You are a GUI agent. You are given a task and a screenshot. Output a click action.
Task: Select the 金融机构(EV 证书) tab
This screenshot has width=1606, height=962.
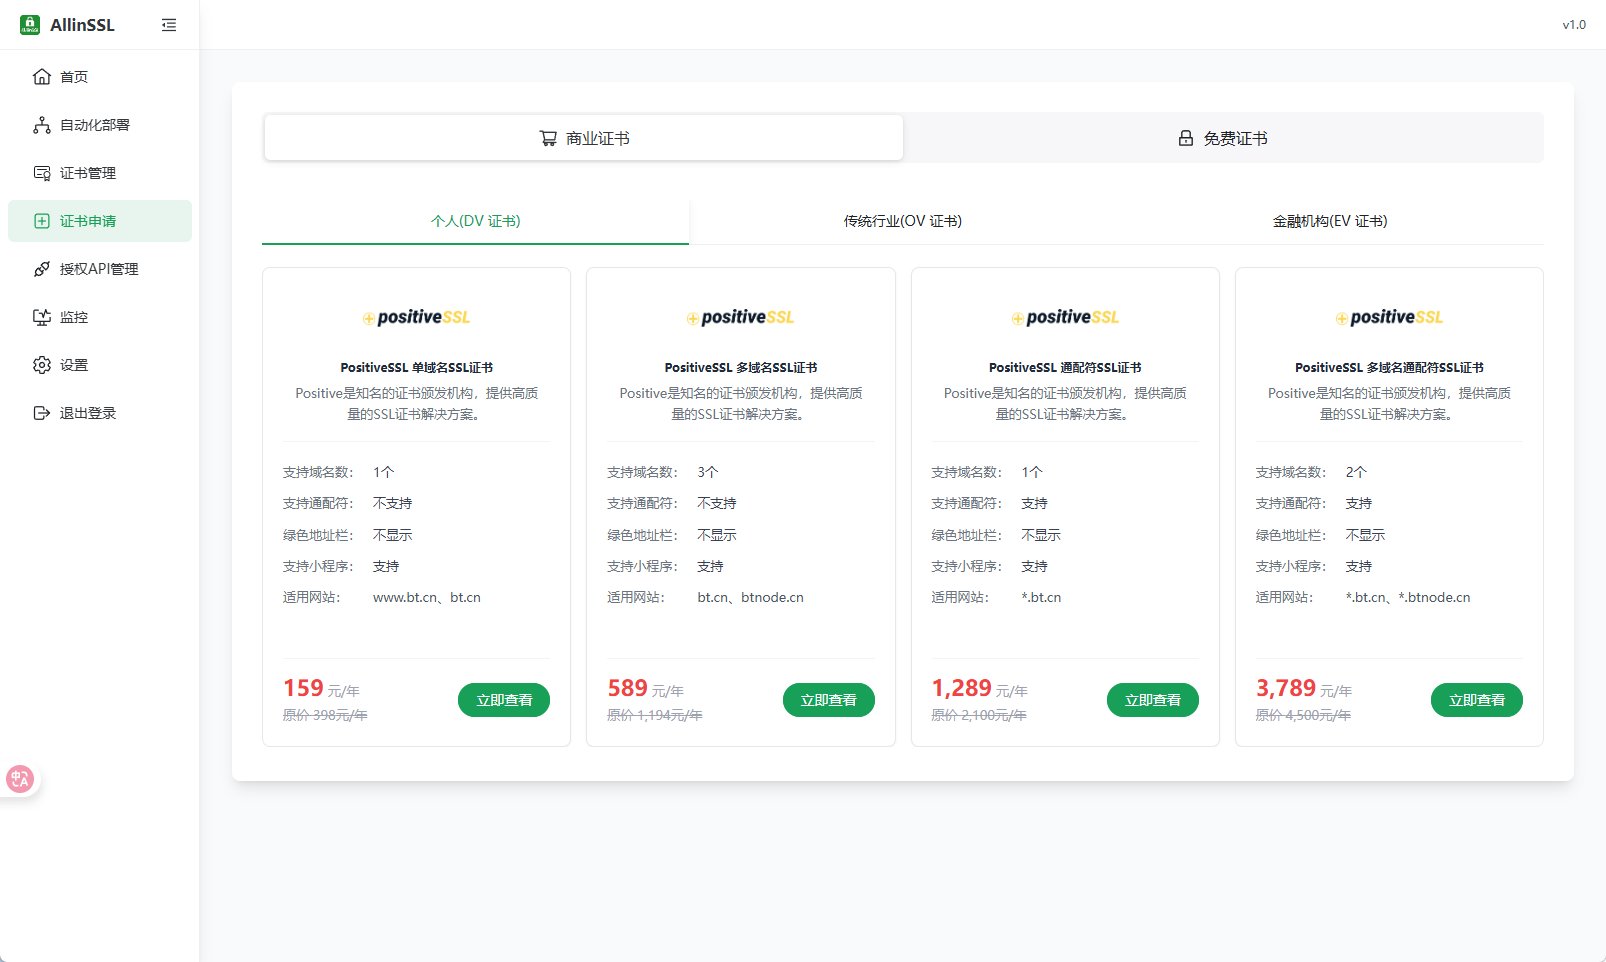pyautogui.click(x=1330, y=221)
